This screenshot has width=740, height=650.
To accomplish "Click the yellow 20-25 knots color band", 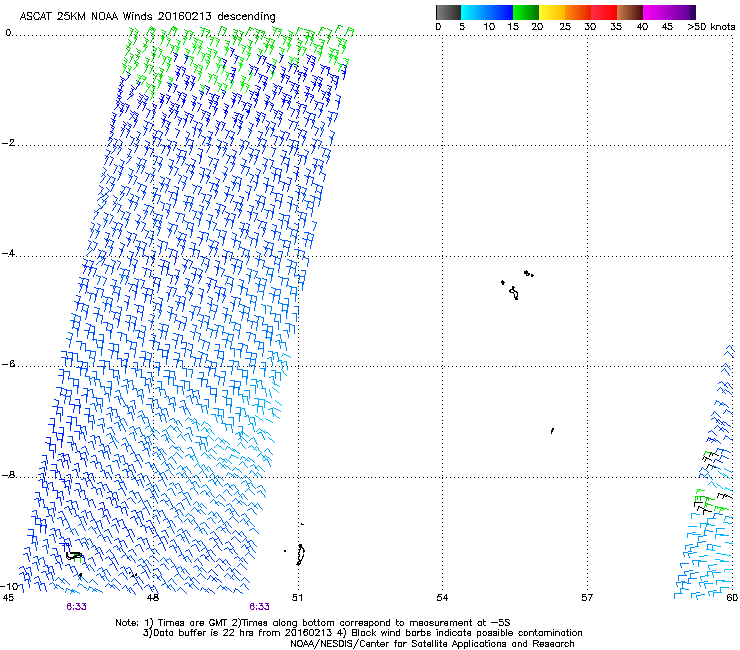I will click(x=552, y=12).
